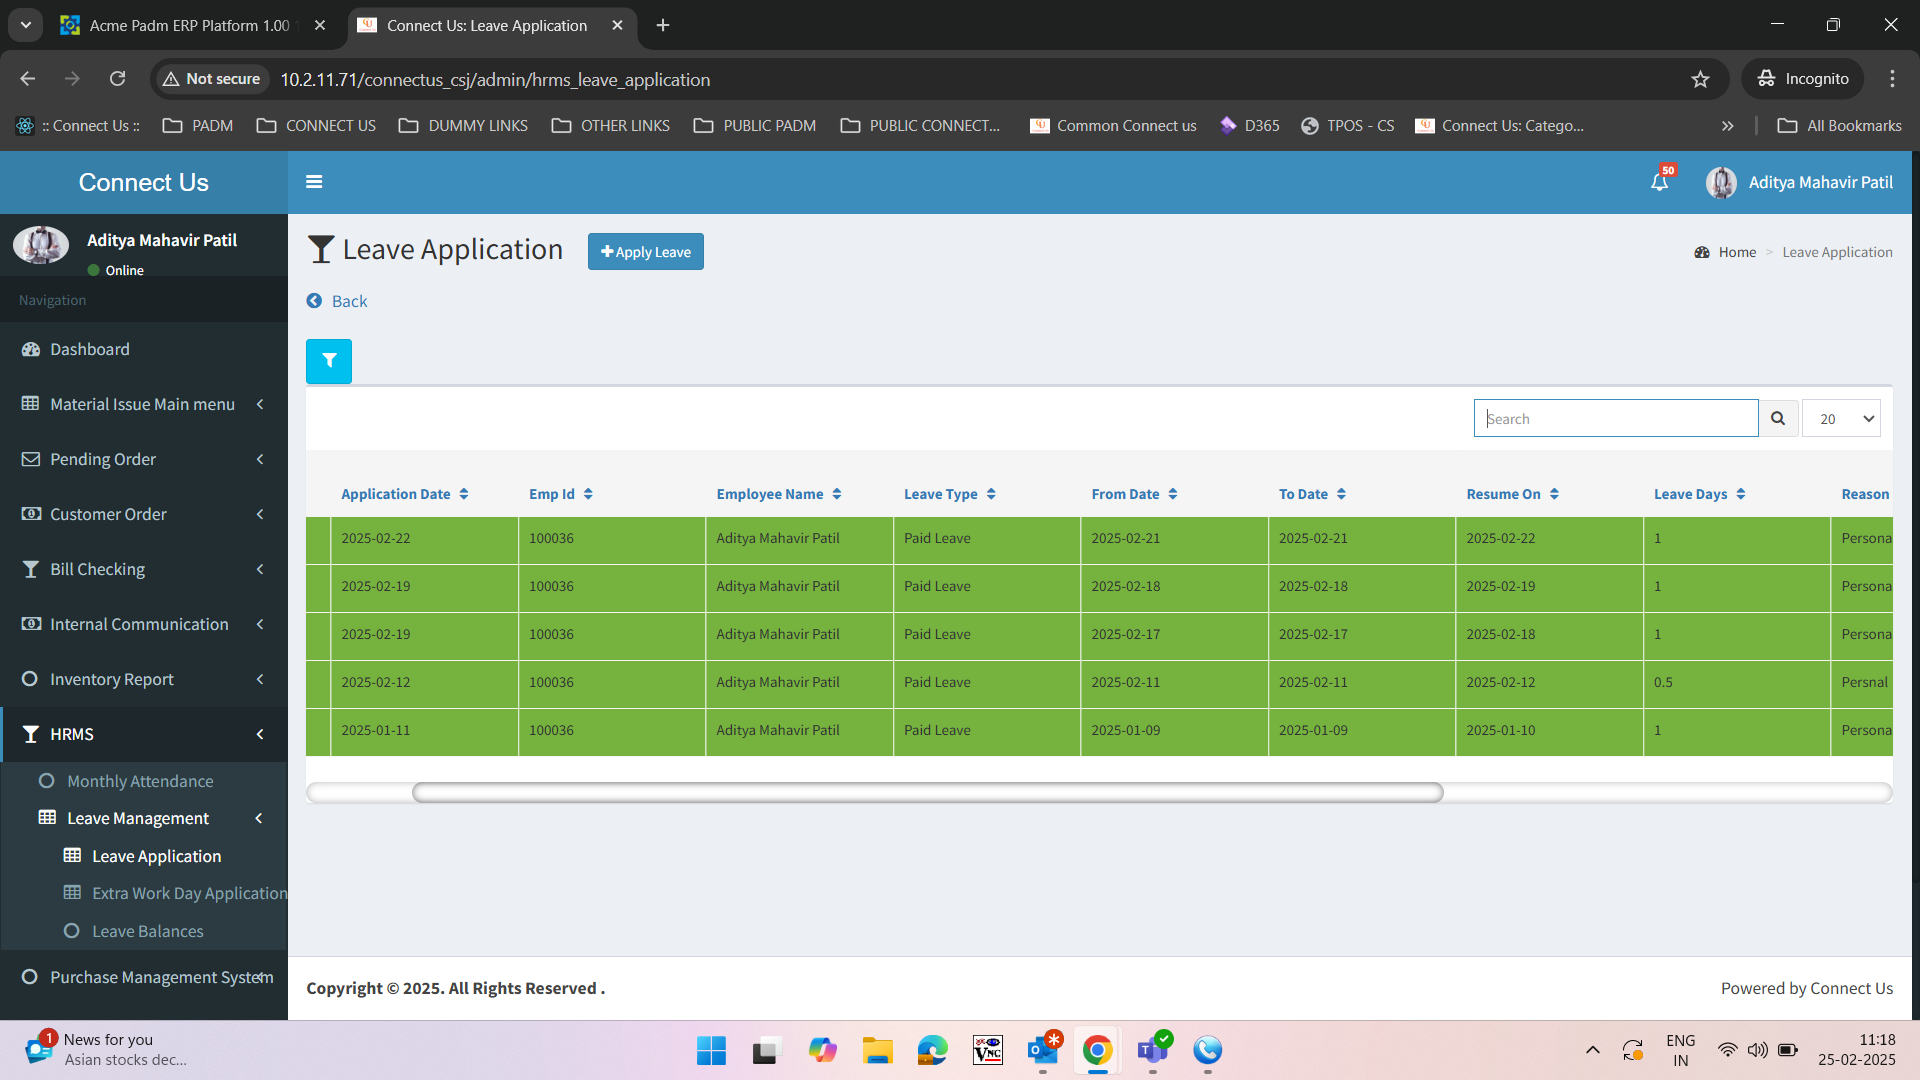1920x1080 pixels.
Task: Click the teal filter funnel button
Action: [329, 361]
